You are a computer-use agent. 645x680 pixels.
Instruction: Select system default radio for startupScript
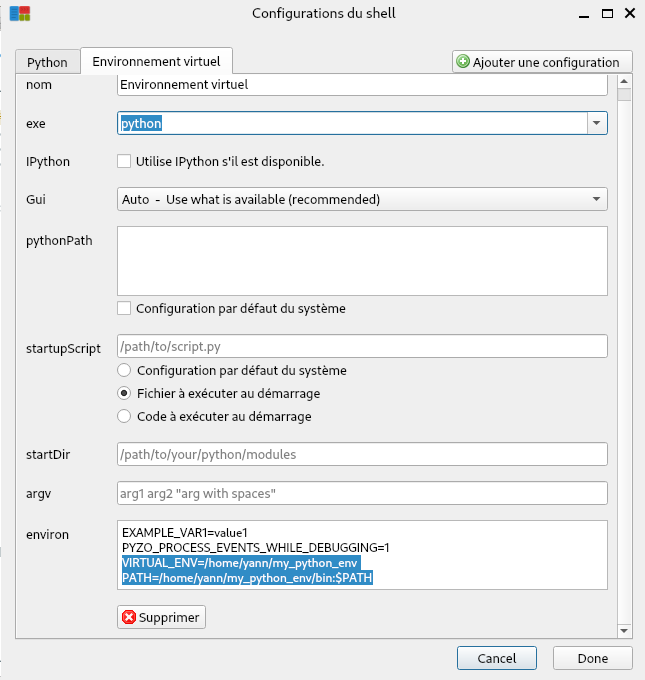pyautogui.click(x=124, y=370)
